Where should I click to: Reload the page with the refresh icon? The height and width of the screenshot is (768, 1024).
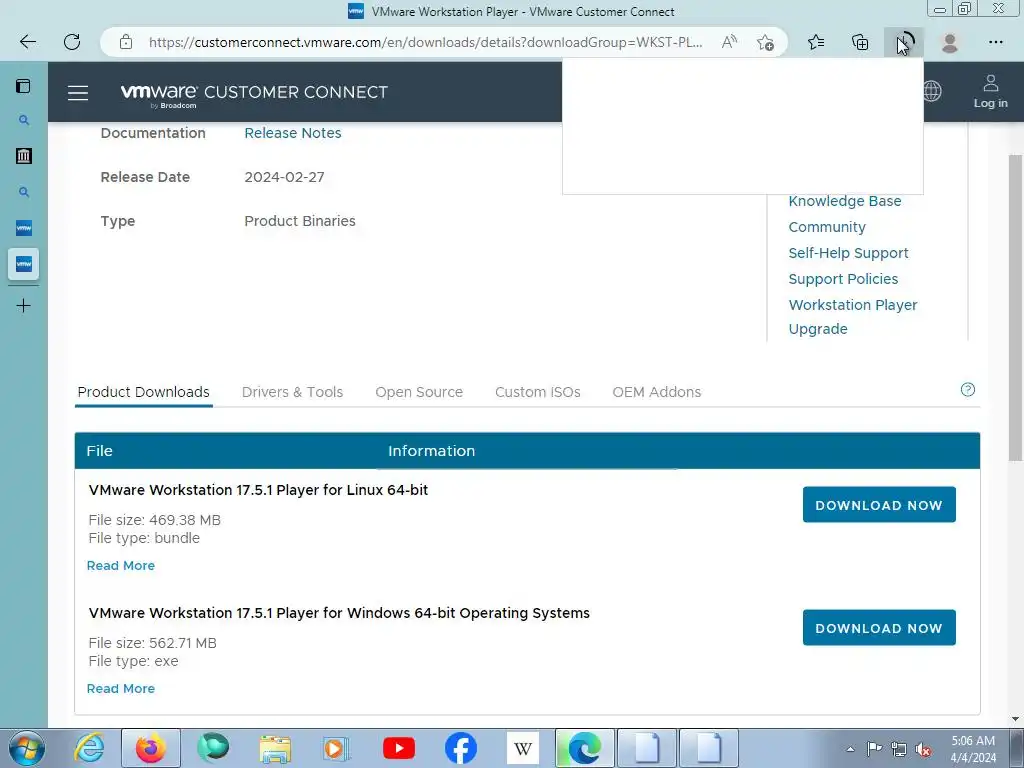(72, 42)
